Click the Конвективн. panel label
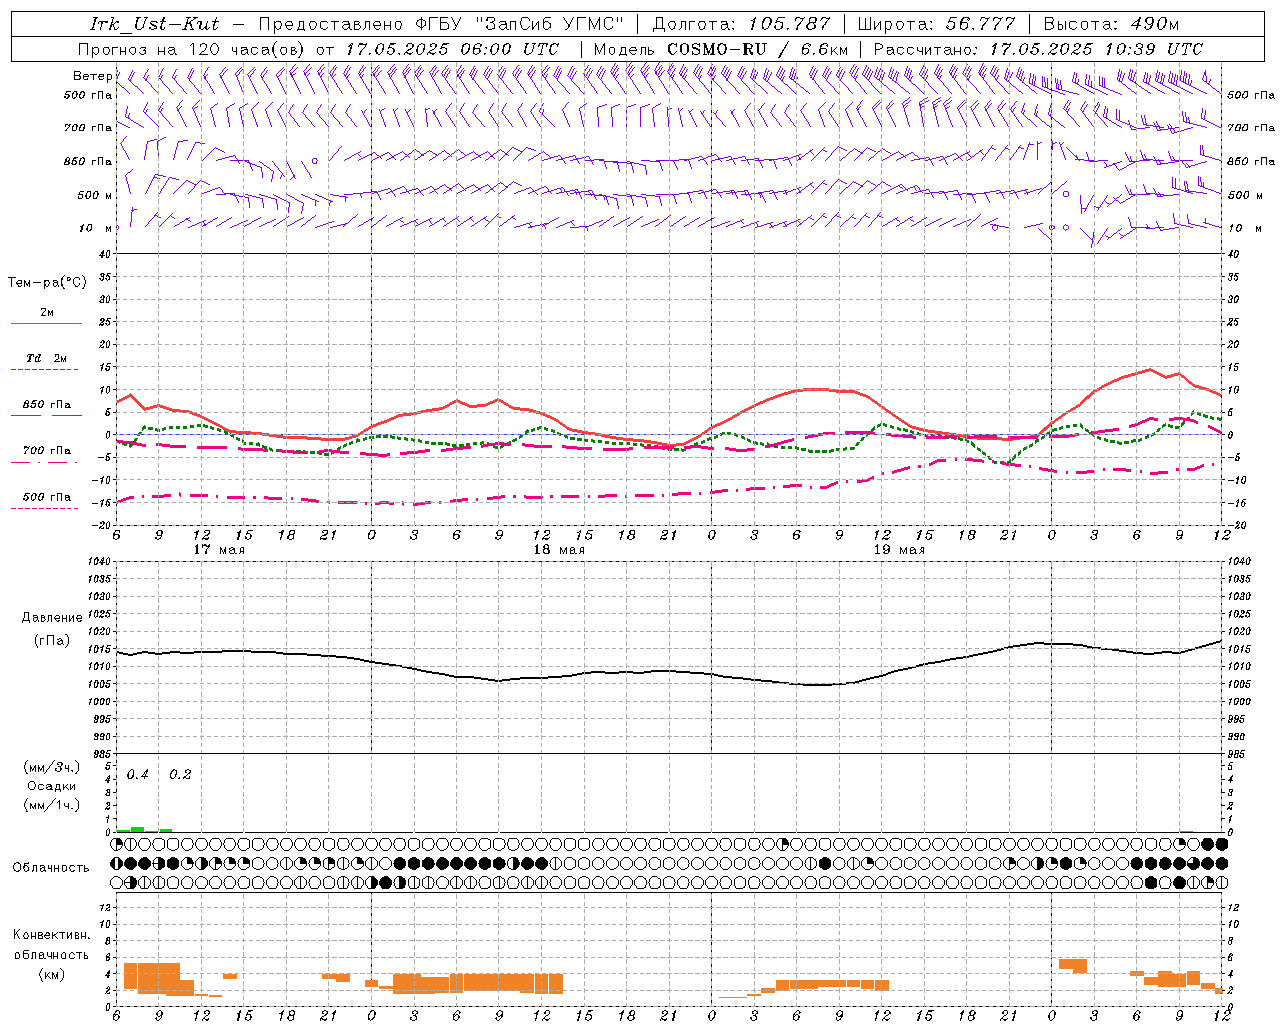Image resolution: width=1280 pixels, height=1024 pixels. (52, 935)
